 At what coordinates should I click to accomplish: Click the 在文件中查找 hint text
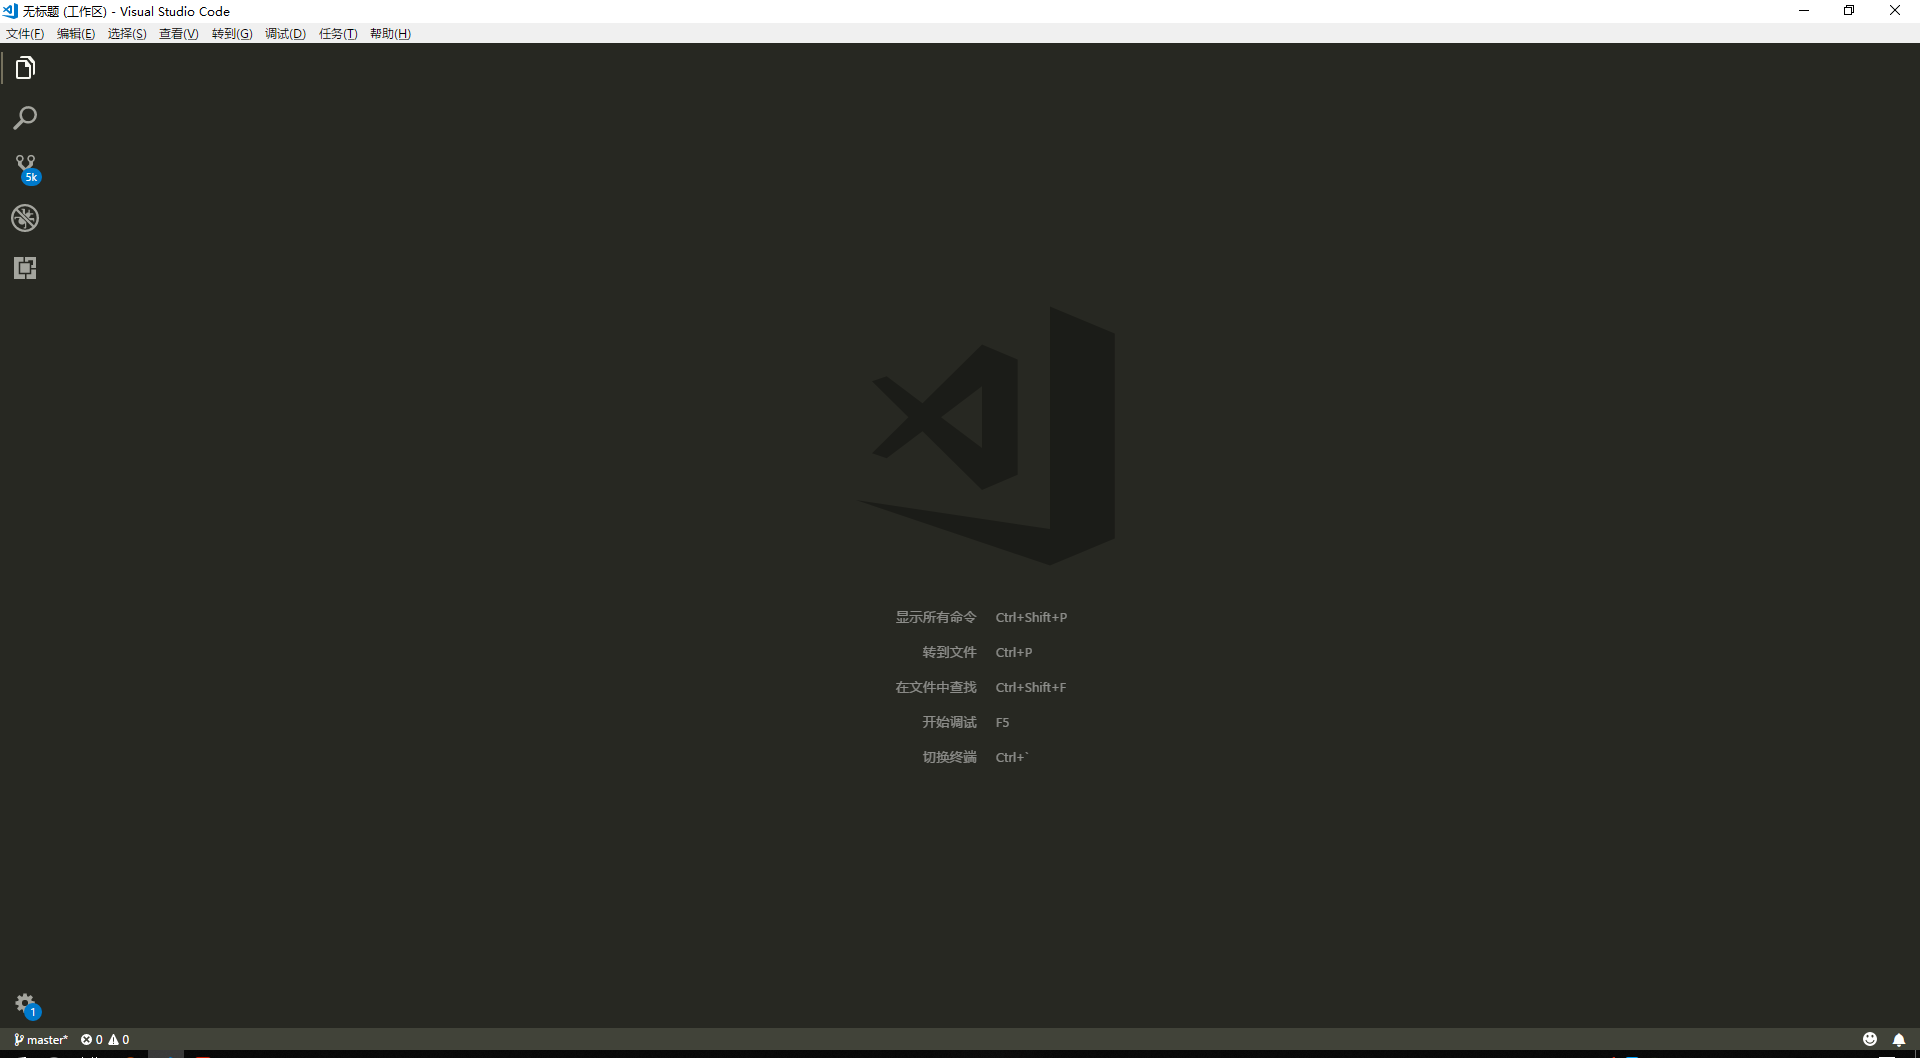pyautogui.click(x=935, y=687)
